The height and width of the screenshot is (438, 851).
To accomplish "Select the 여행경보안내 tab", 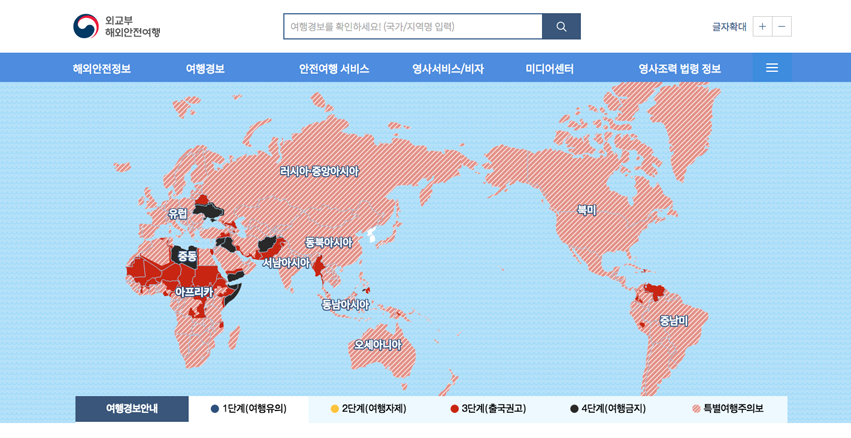I will [x=132, y=409].
